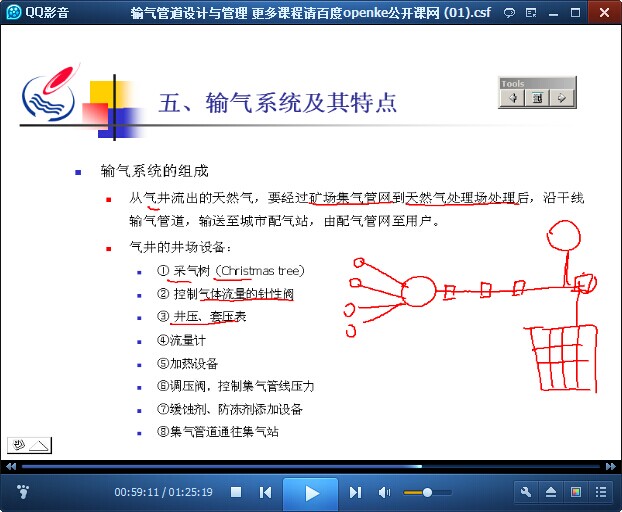Click the previous slide arrow in Tools panel
Viewport: 622px width, 512px height.
[x=512, y=98]
